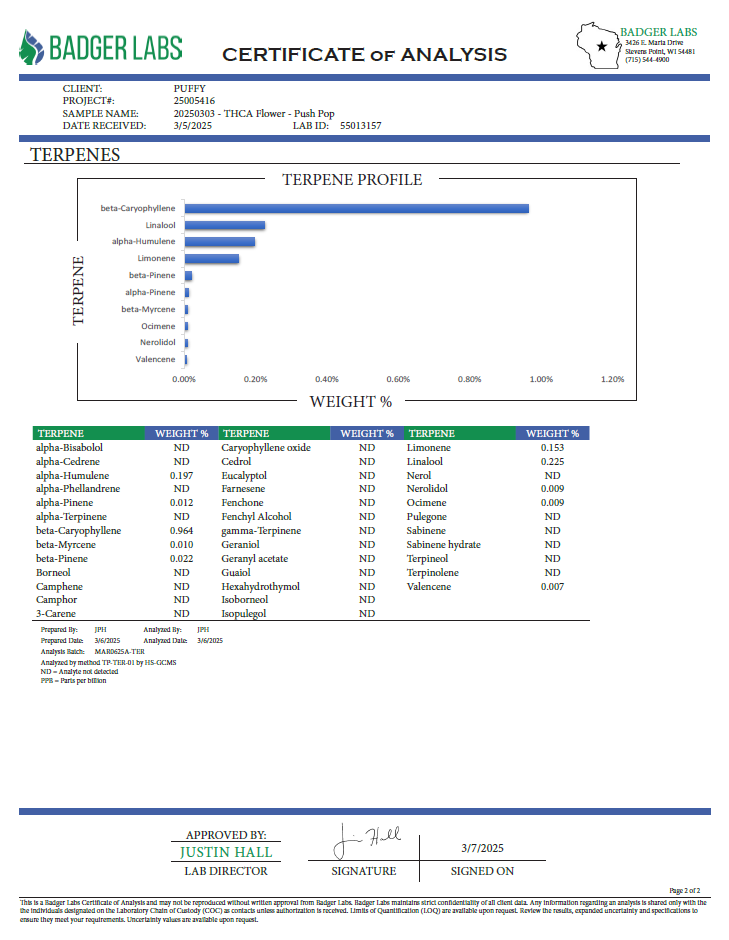Click the Valencene row in the table
Image resolution: width=729 pixels, height=940 pixels.
point(430,587)
